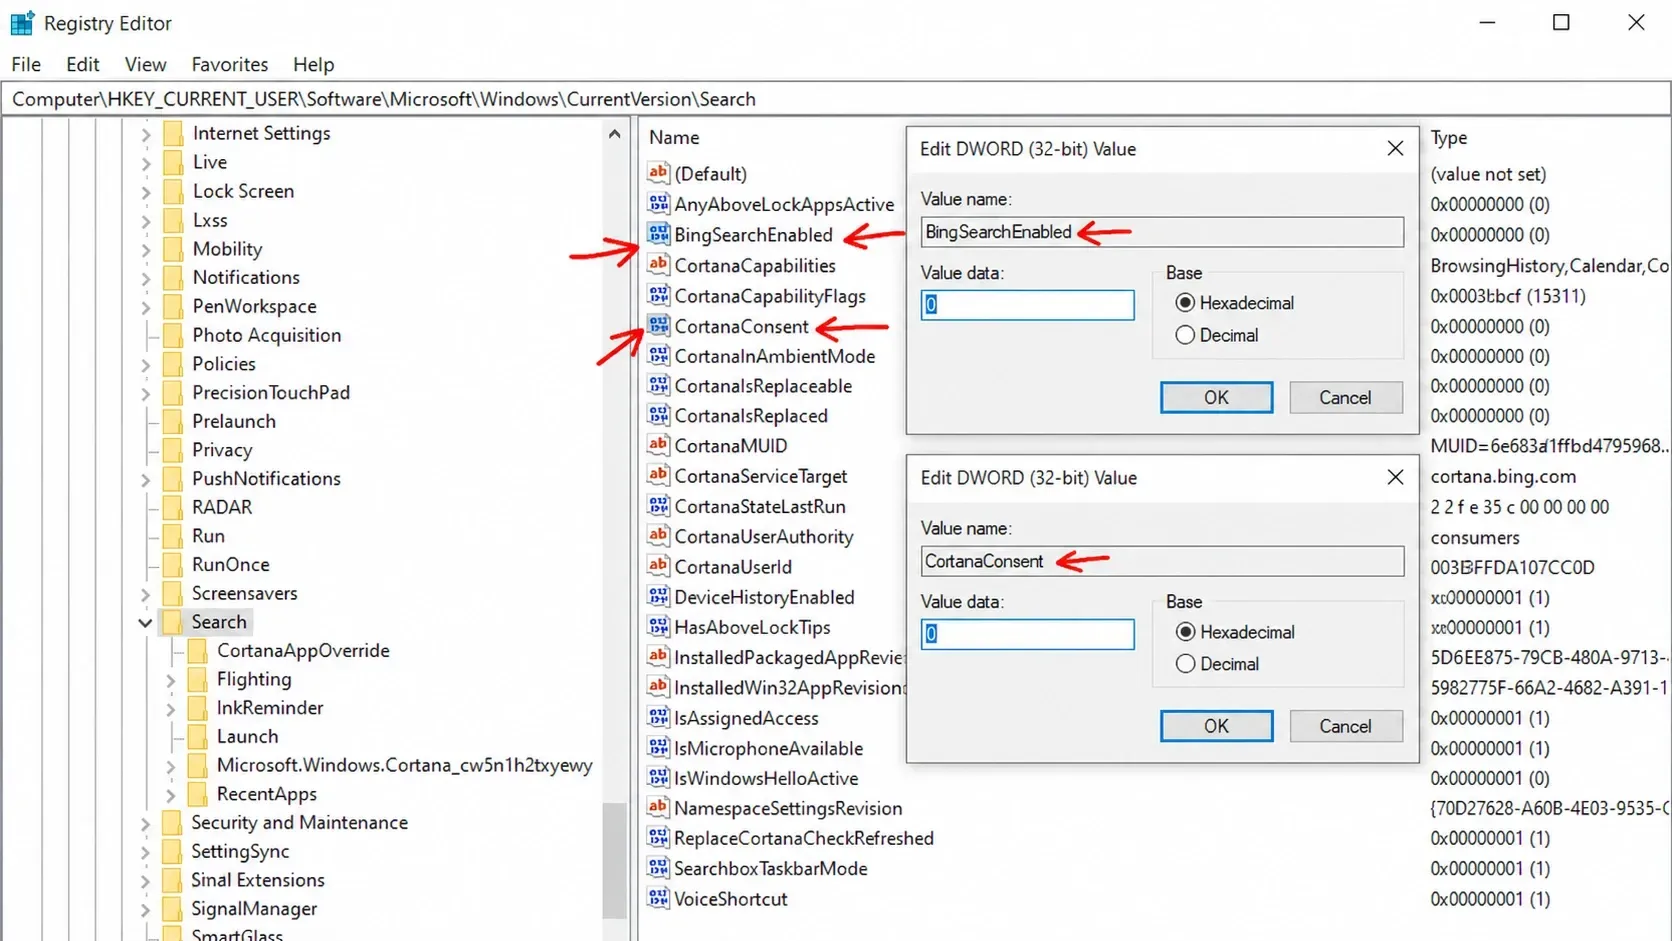Screen dimensions: 1672x941
Task: Click the IsMicrophoneAvailable DWORD icon
Action: coord(658,748)
